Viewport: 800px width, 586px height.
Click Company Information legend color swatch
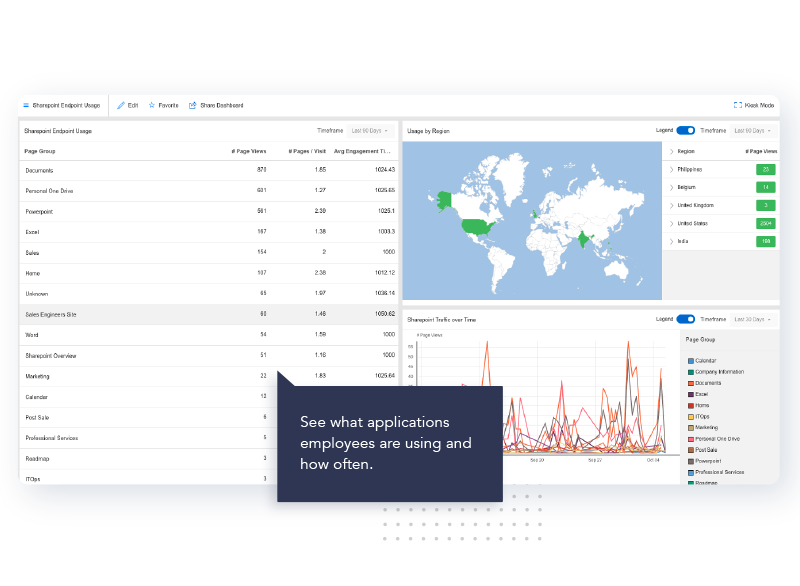pos(691,372)
